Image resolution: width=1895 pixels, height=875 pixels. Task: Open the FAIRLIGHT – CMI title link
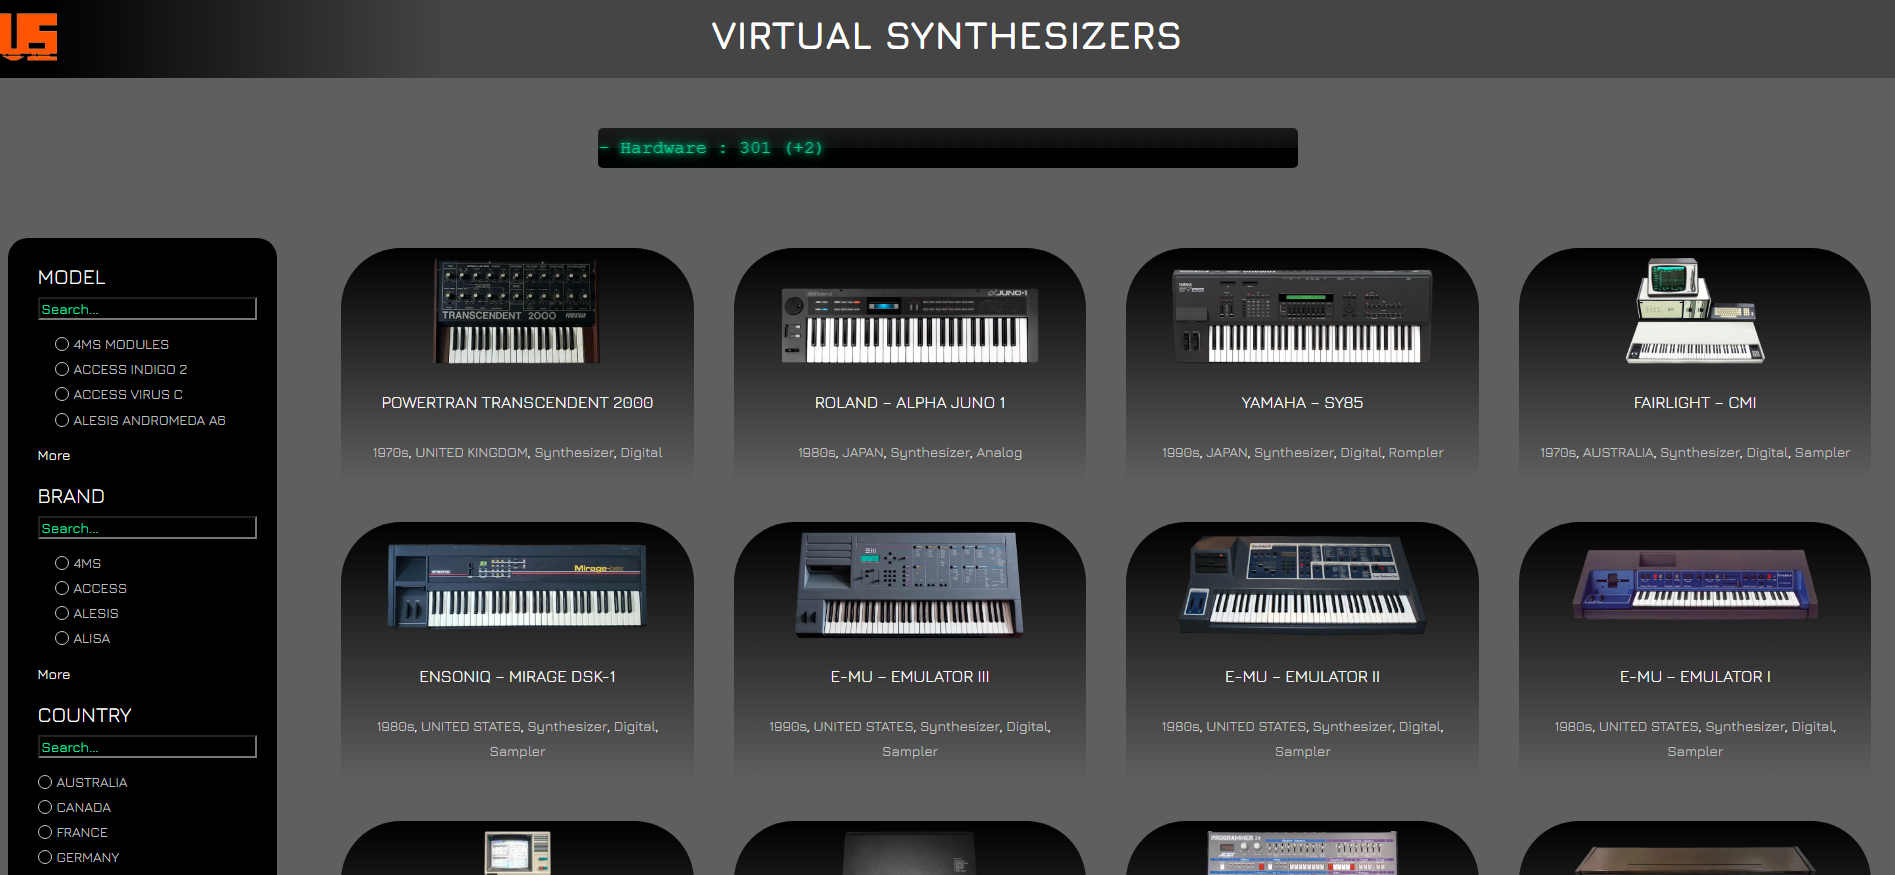(x=1695, y=402)
